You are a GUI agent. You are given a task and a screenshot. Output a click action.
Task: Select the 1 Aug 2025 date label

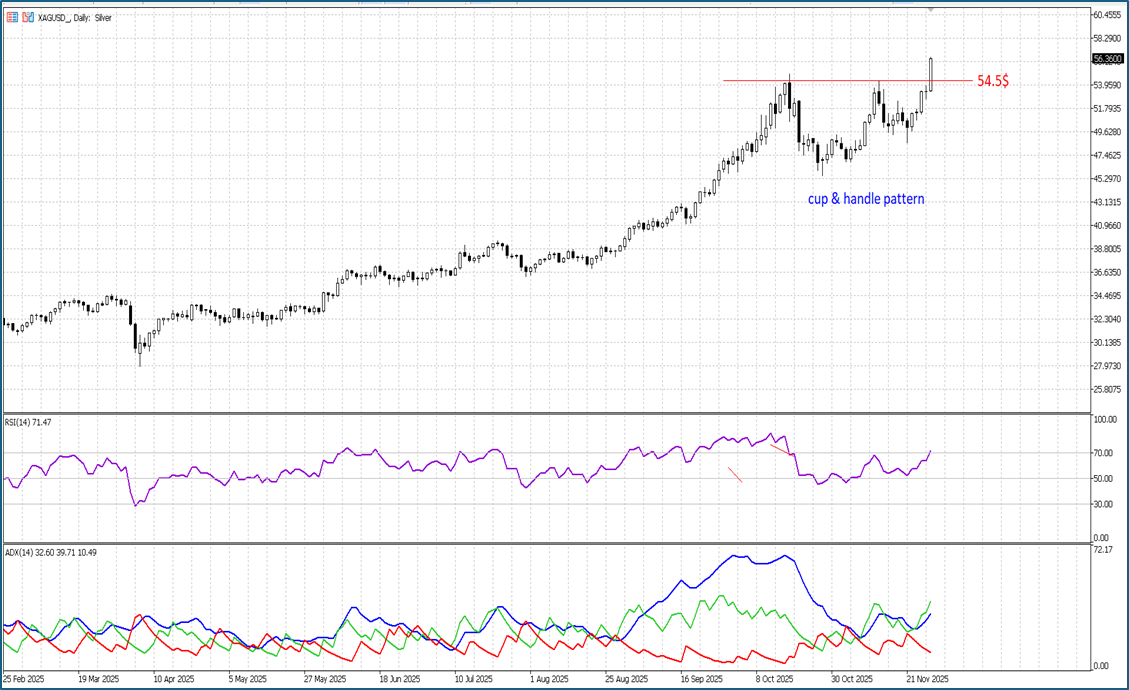[x=549, y=678]
